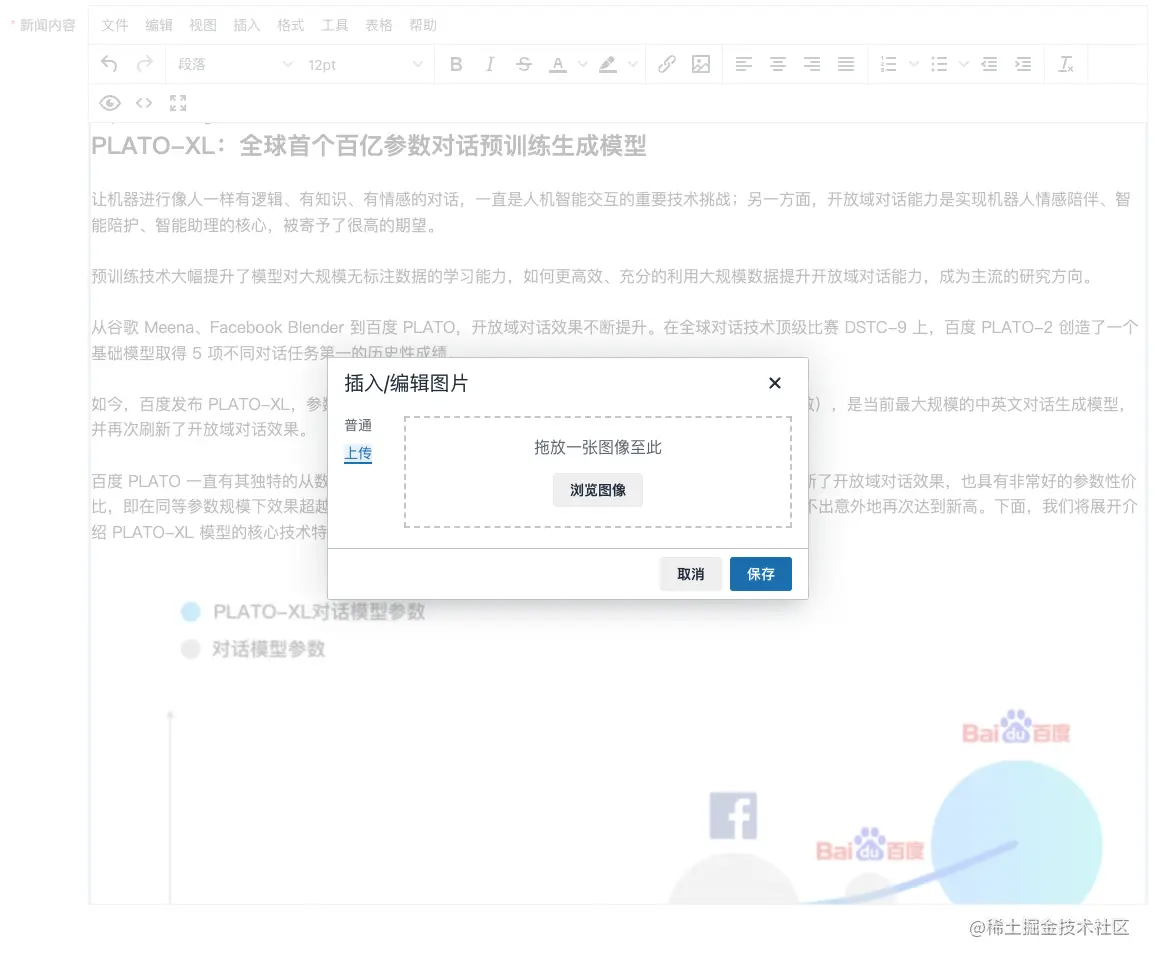This screenshot has height=963, width=1155.
Task: Align text left
Action: (744, 64)
